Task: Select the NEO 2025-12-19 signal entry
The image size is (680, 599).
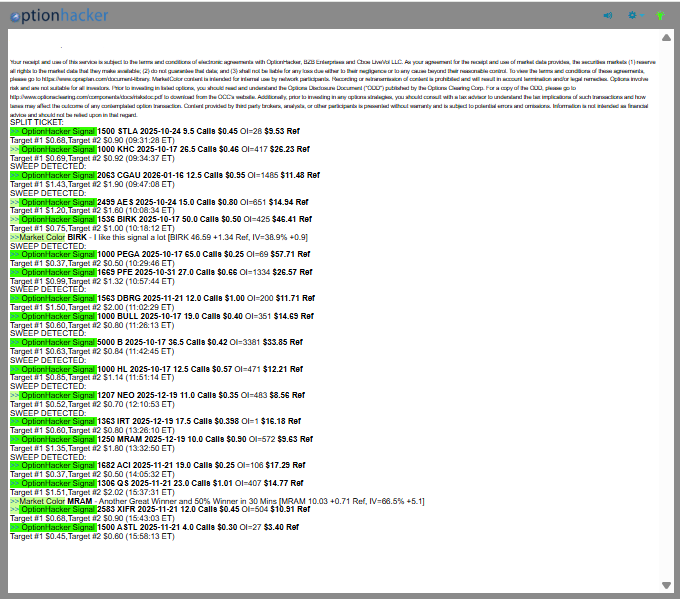Action: [160, 395]
